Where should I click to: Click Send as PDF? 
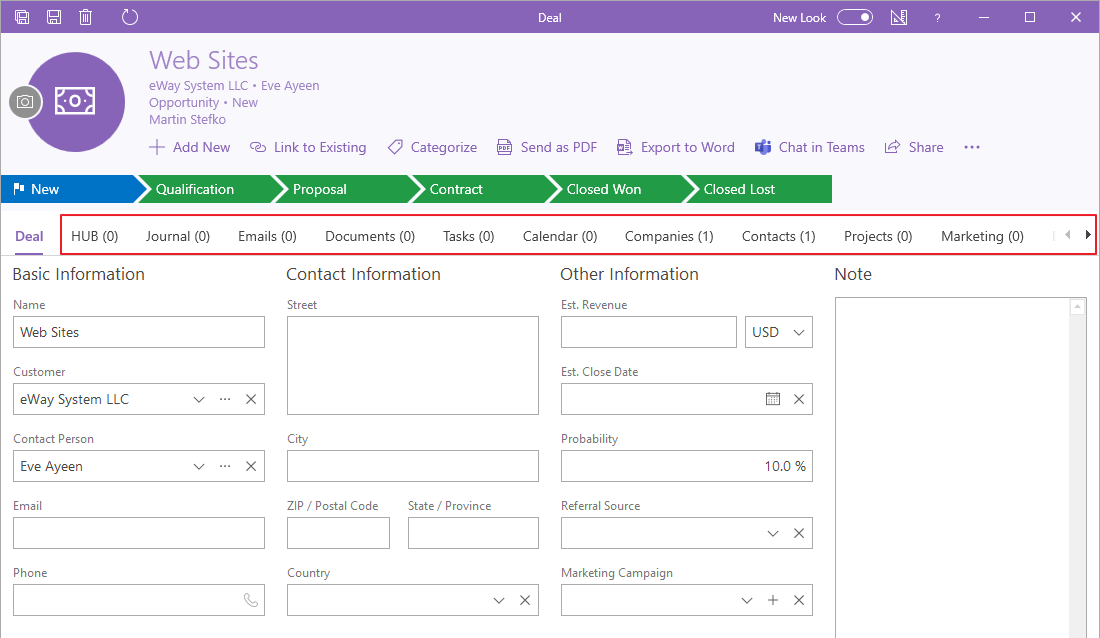(547, 147)
